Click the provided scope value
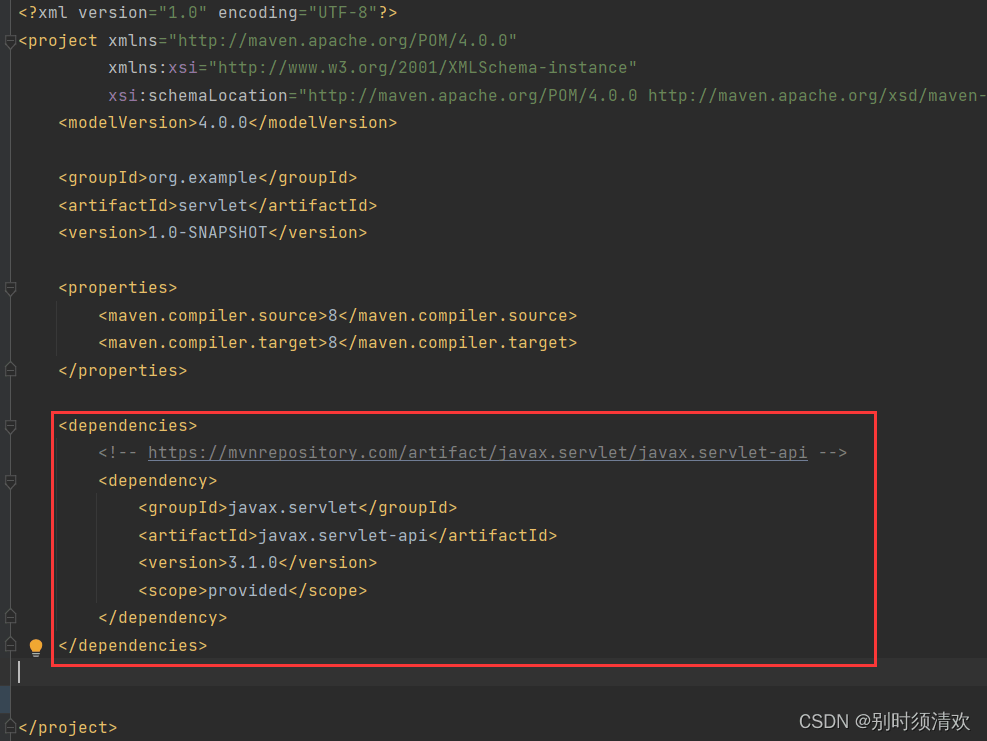987x741 pixels. pyautogui.click(x=247, y=590)
